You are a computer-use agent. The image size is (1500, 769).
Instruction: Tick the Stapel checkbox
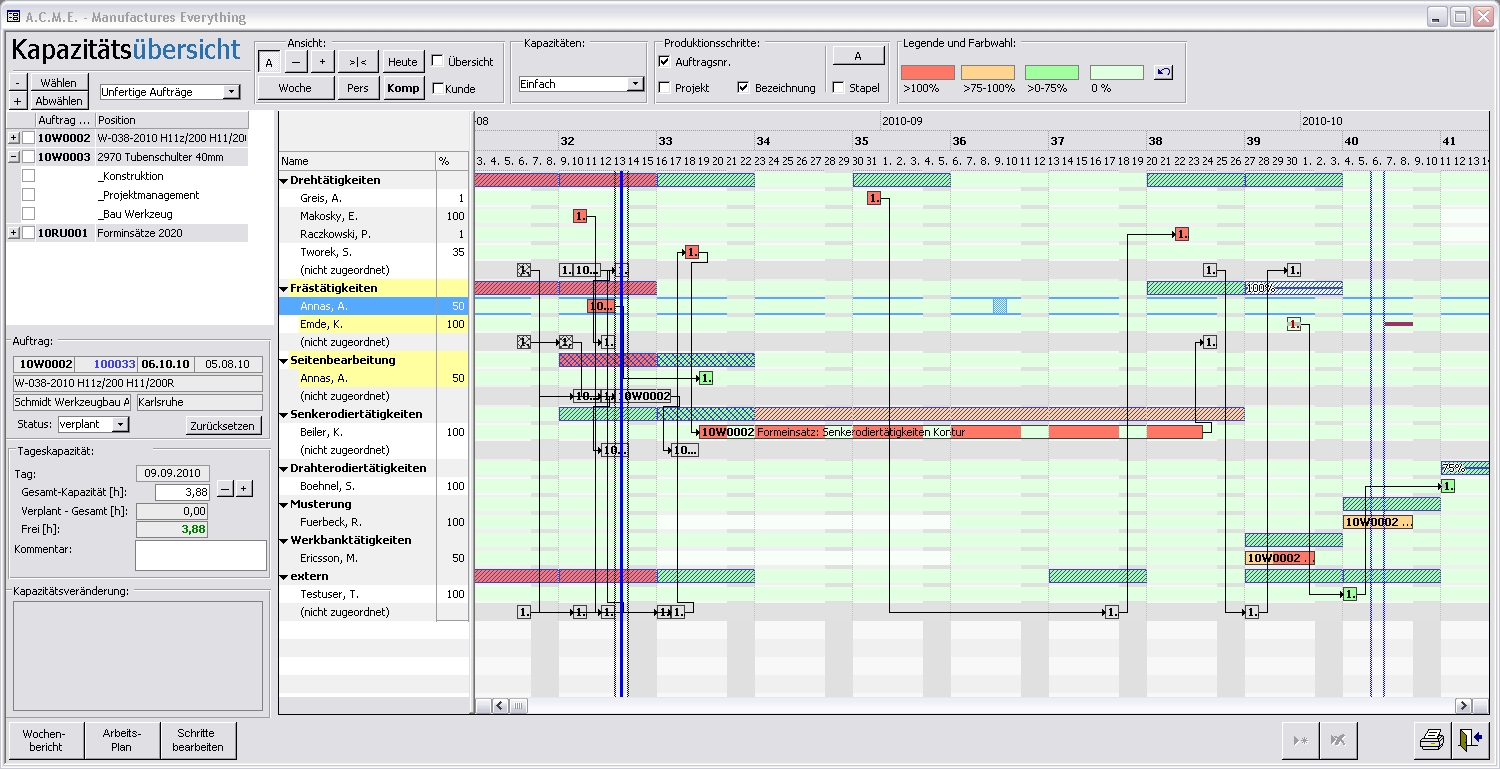click(x=838, y=88)
